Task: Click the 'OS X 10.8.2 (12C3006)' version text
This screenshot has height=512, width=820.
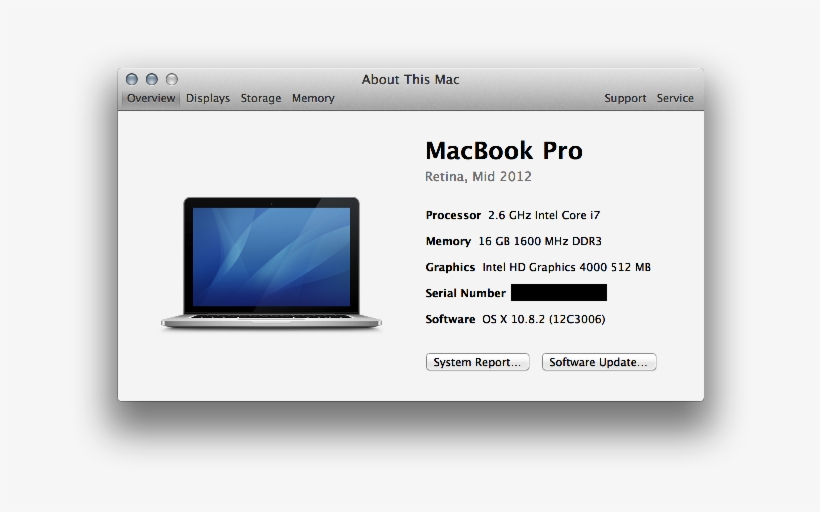Action: click(543, 319)
